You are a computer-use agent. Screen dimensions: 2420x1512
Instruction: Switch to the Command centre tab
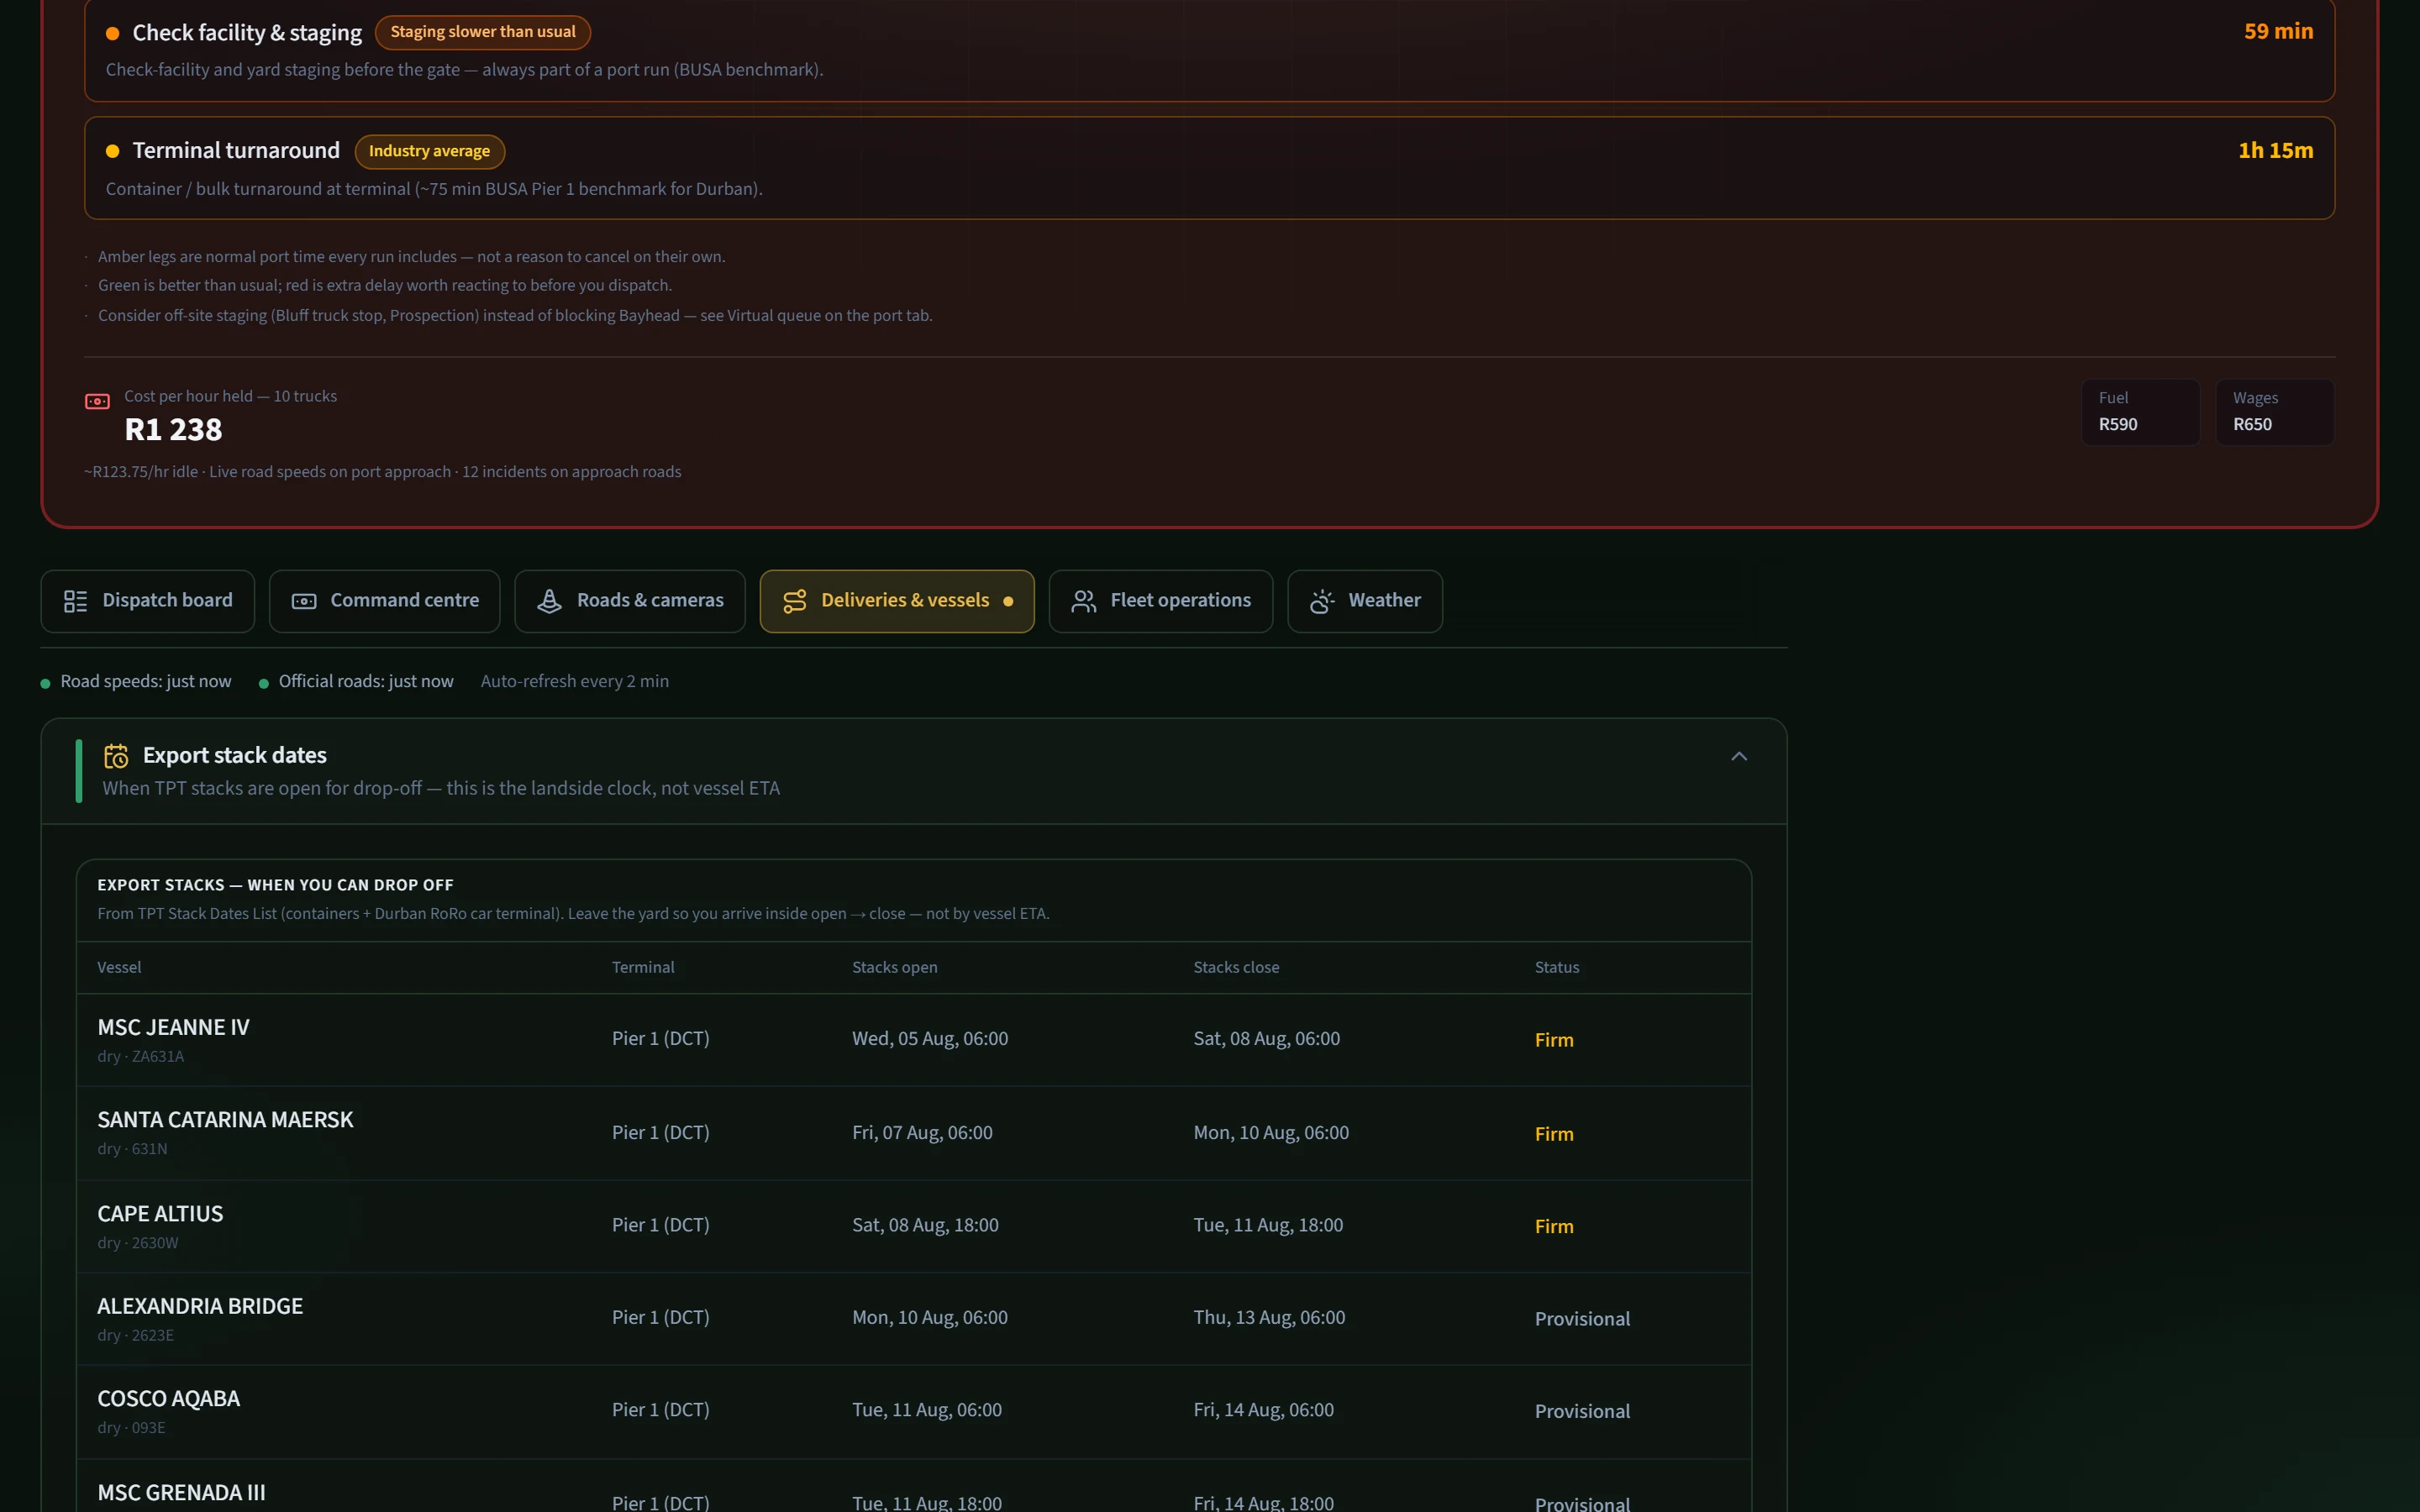385,601
